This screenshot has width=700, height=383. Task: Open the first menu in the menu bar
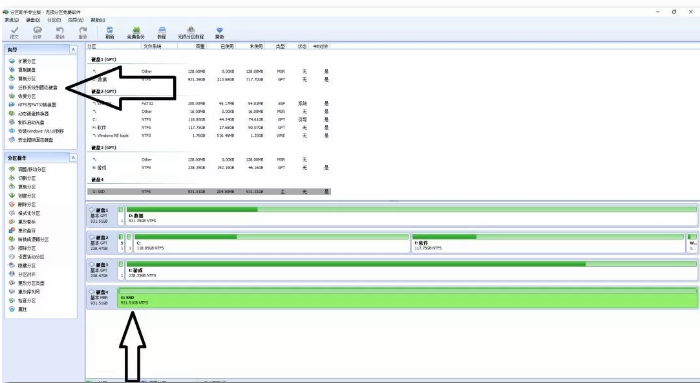pos(12,20)
